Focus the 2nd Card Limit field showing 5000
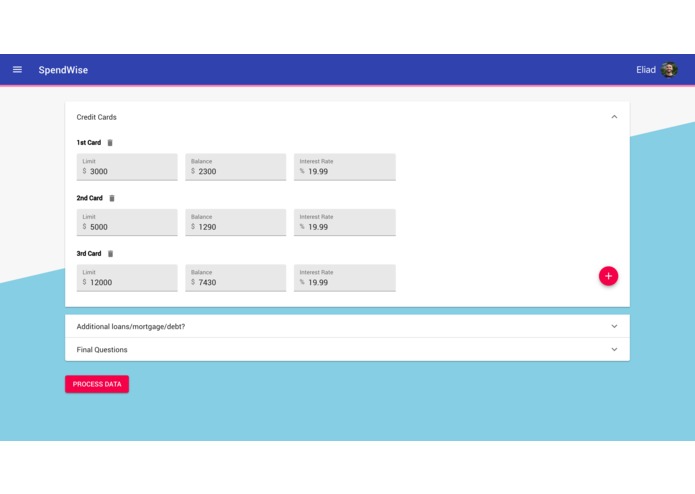The image size is (695, 494). point(127,222)
